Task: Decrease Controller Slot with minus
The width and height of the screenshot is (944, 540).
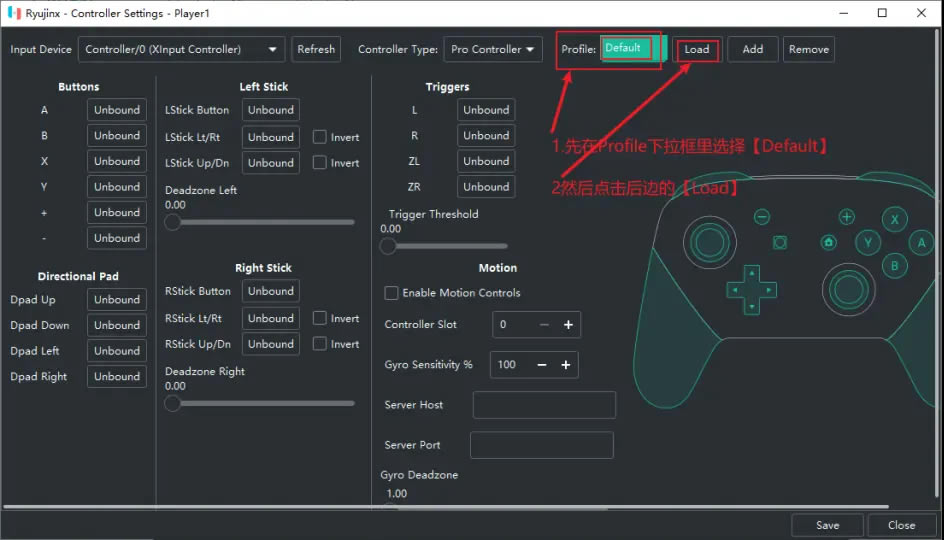Action: (x=544, y=325)
